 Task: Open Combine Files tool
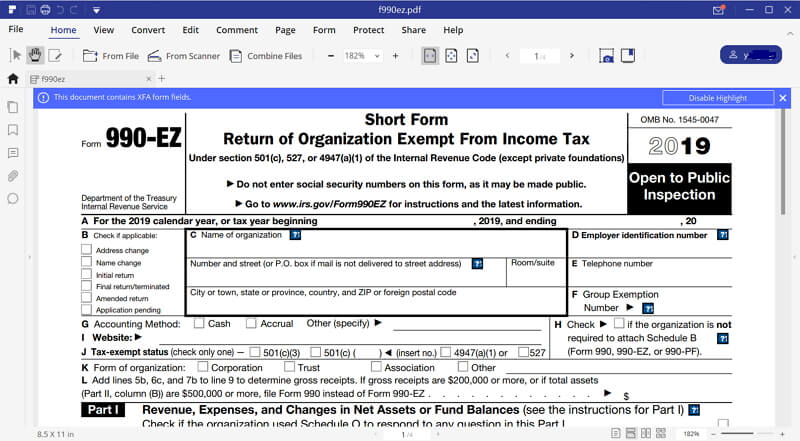265,56
